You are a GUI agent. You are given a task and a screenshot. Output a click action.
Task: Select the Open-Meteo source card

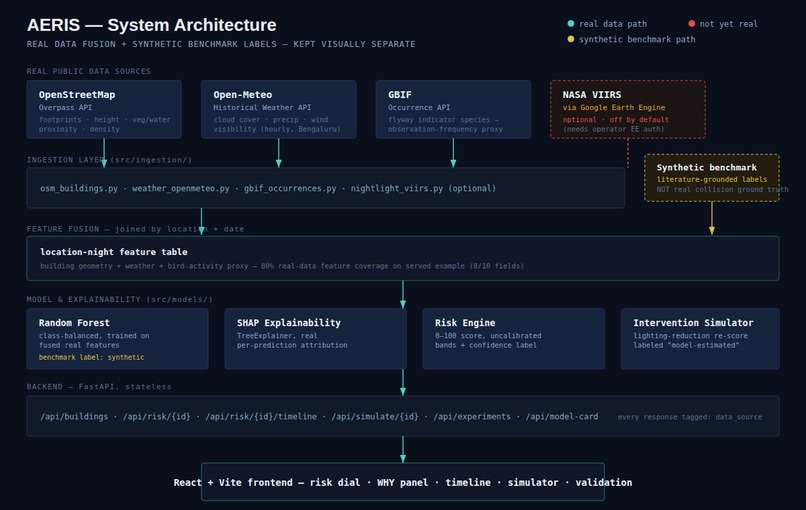pyautogui.click(x=279, y=109)
